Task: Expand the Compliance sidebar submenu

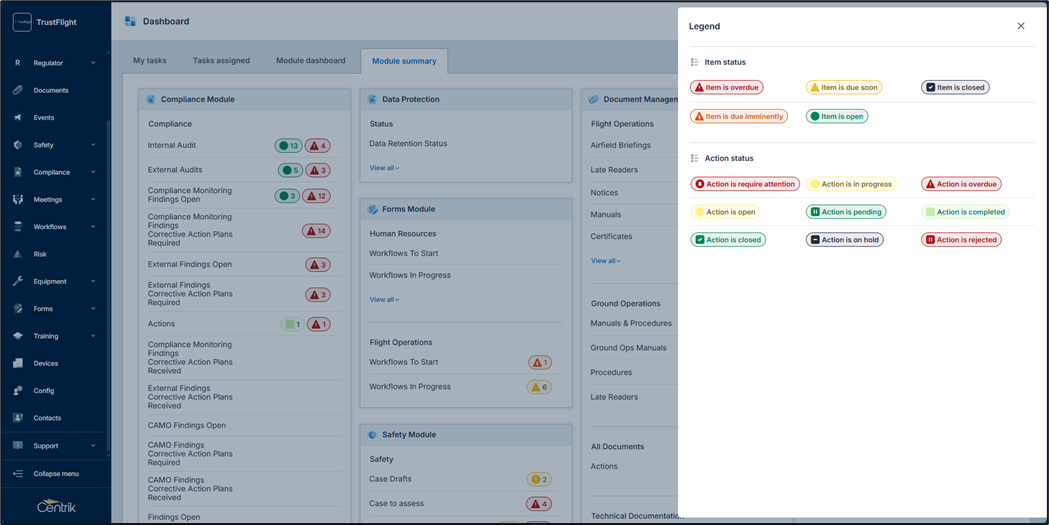Action: click(x=94, y=172)
